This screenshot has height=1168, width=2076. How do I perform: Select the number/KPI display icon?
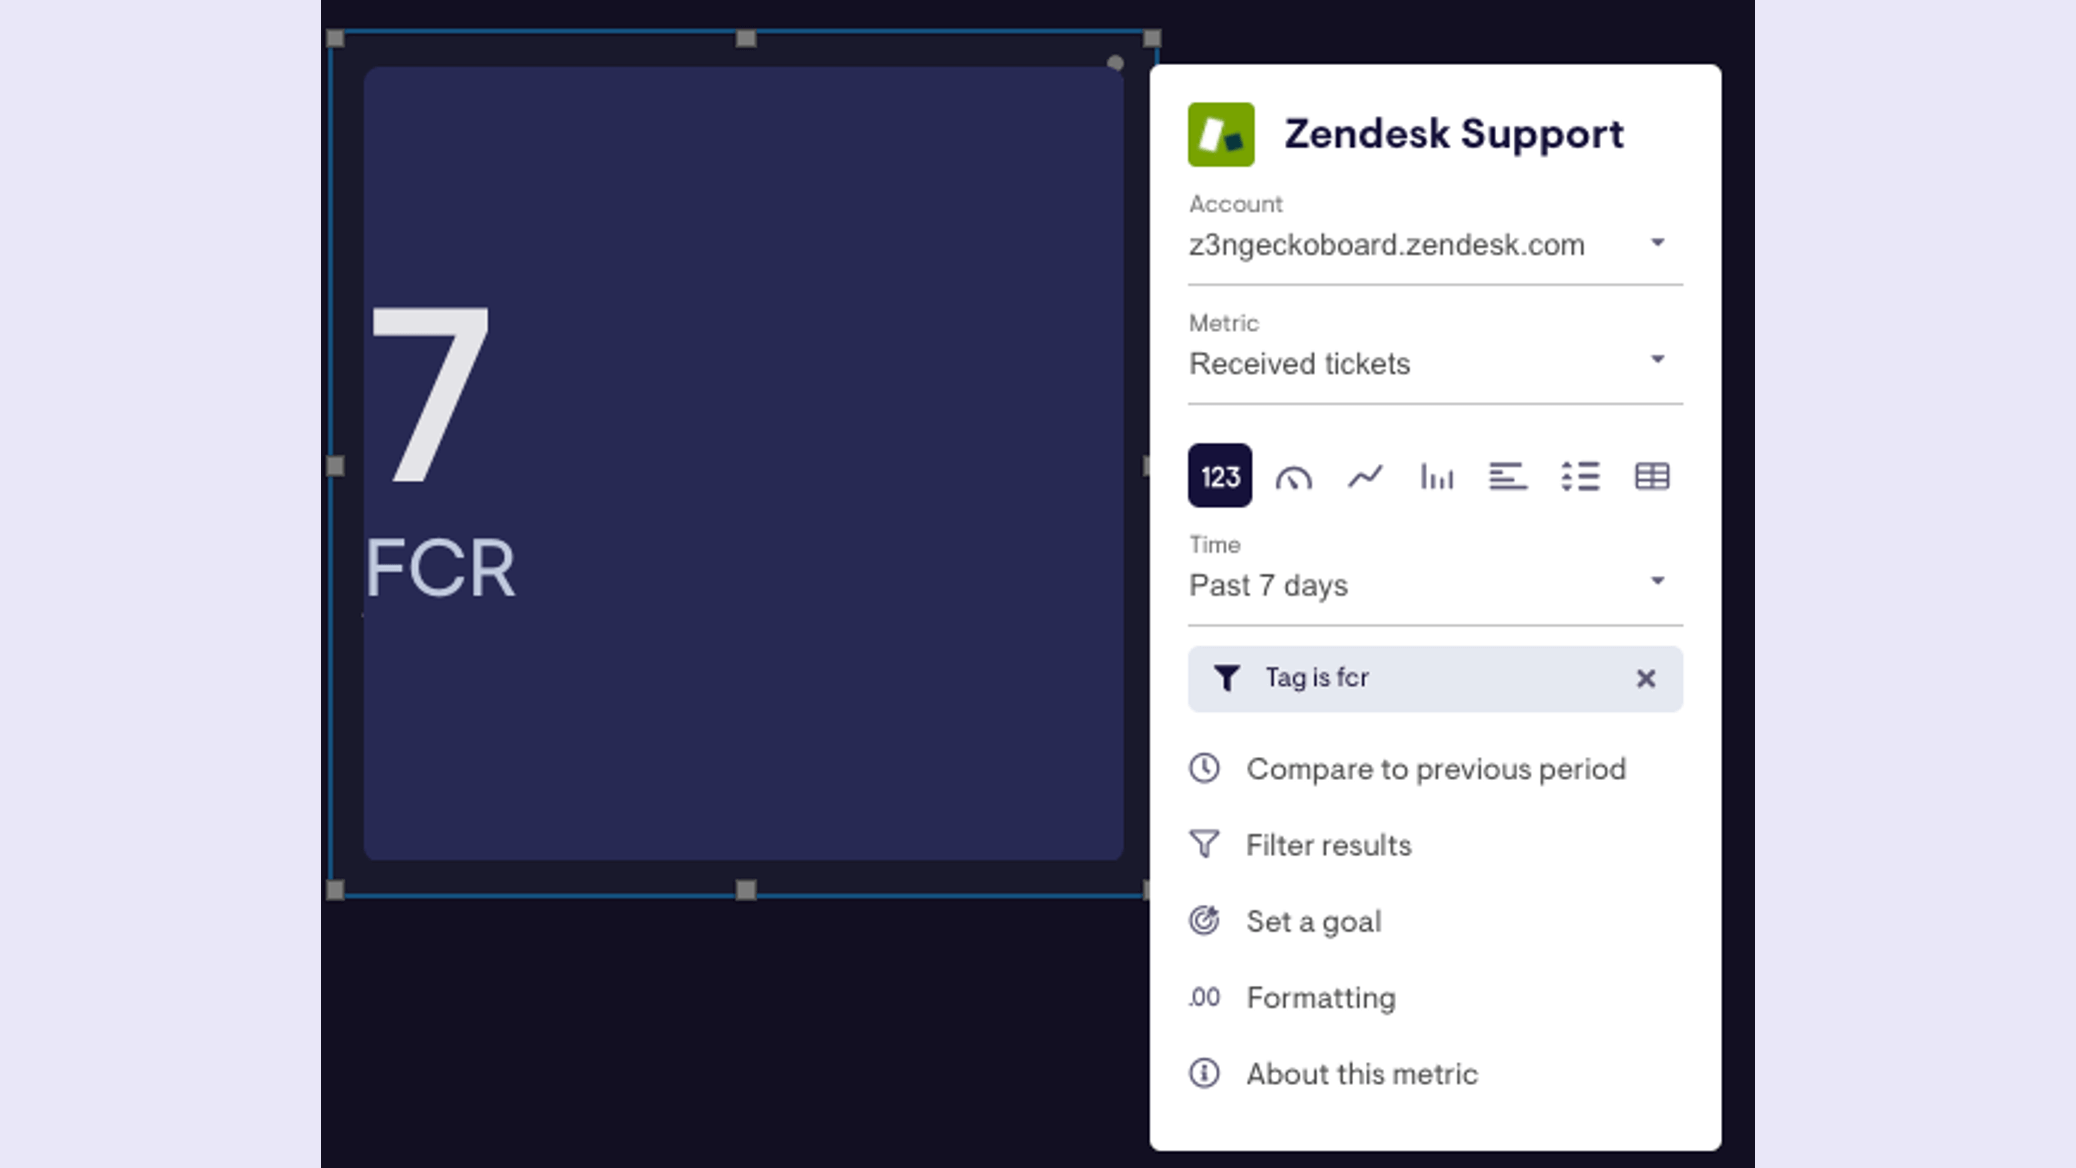[1221, 476]
